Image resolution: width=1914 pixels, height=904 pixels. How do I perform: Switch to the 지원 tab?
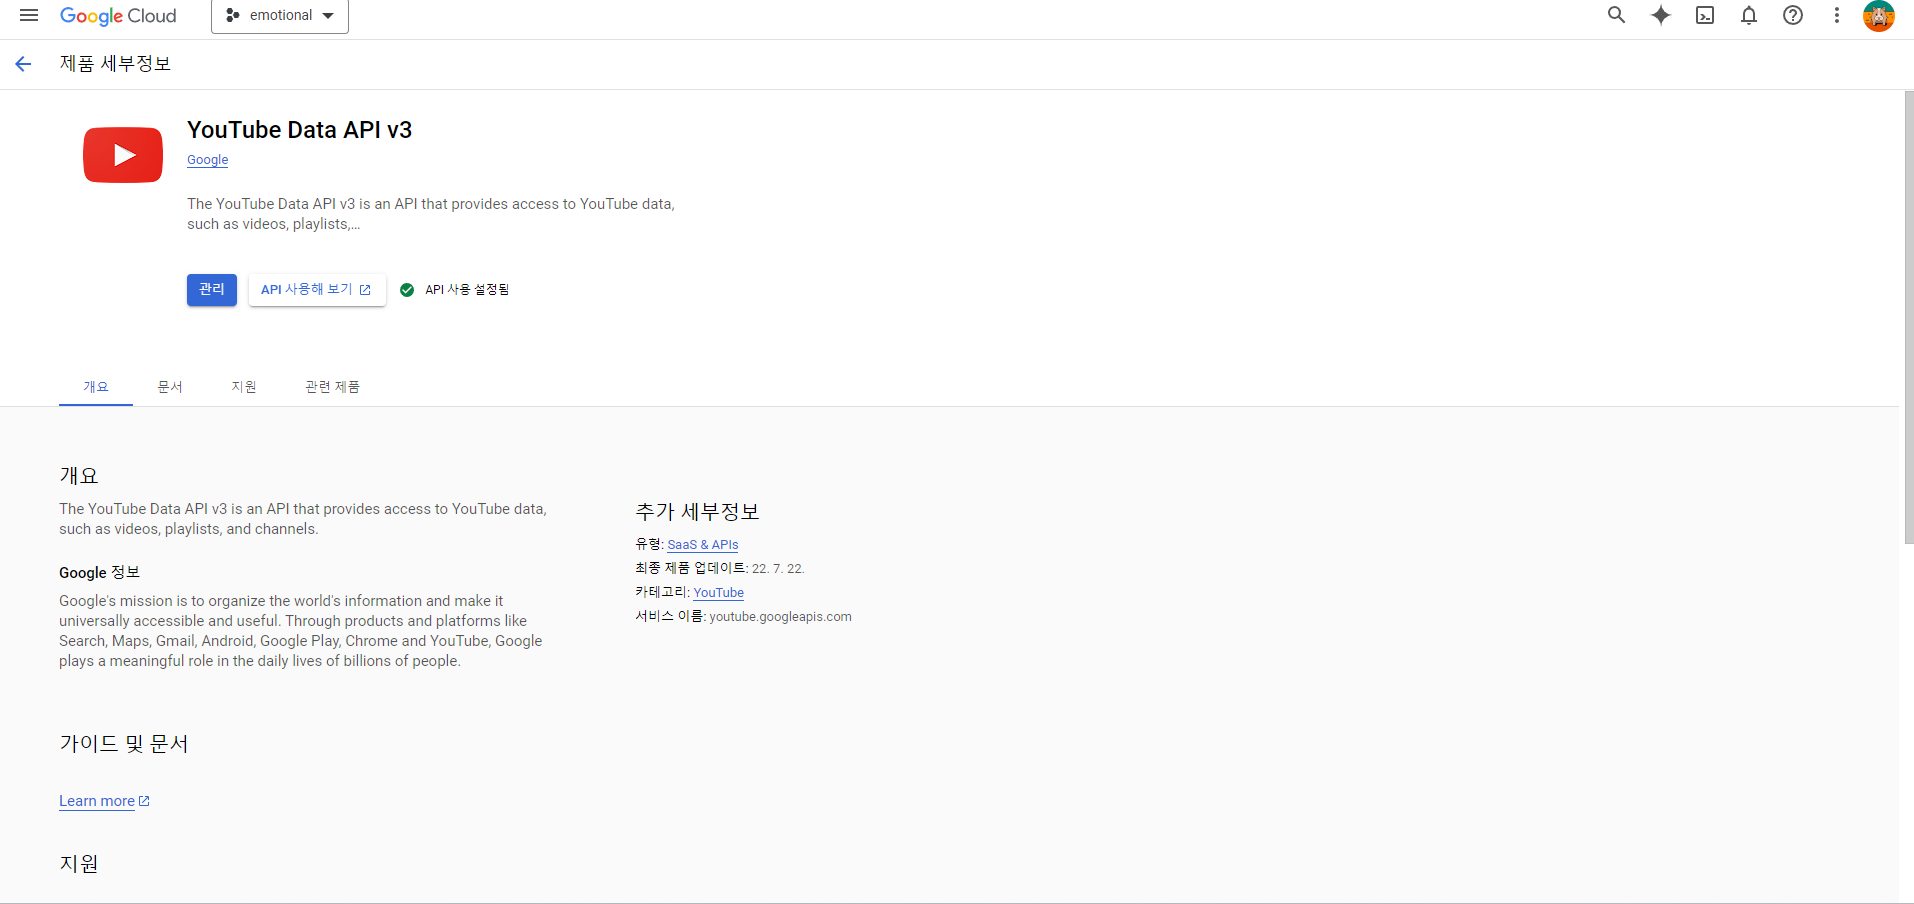(x=244, y=387)
